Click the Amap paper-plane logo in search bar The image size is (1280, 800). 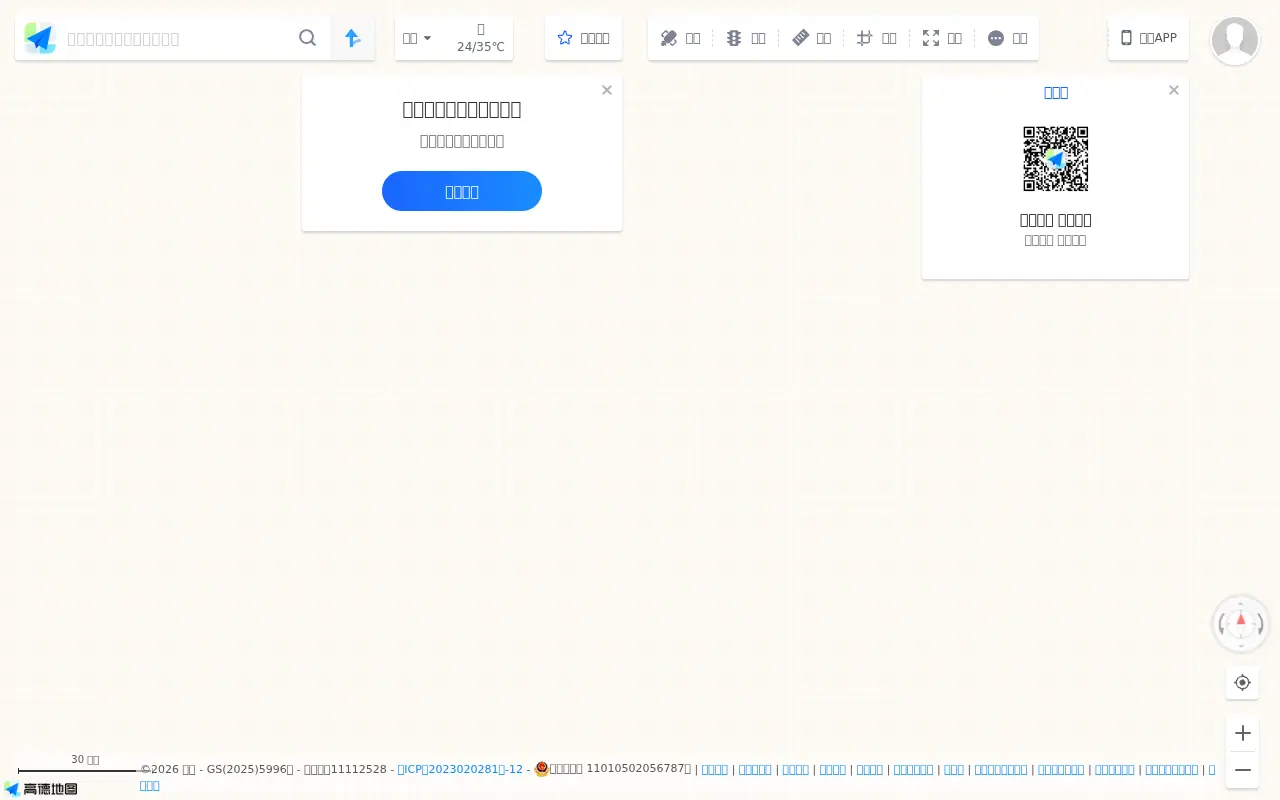click(40, 38)
